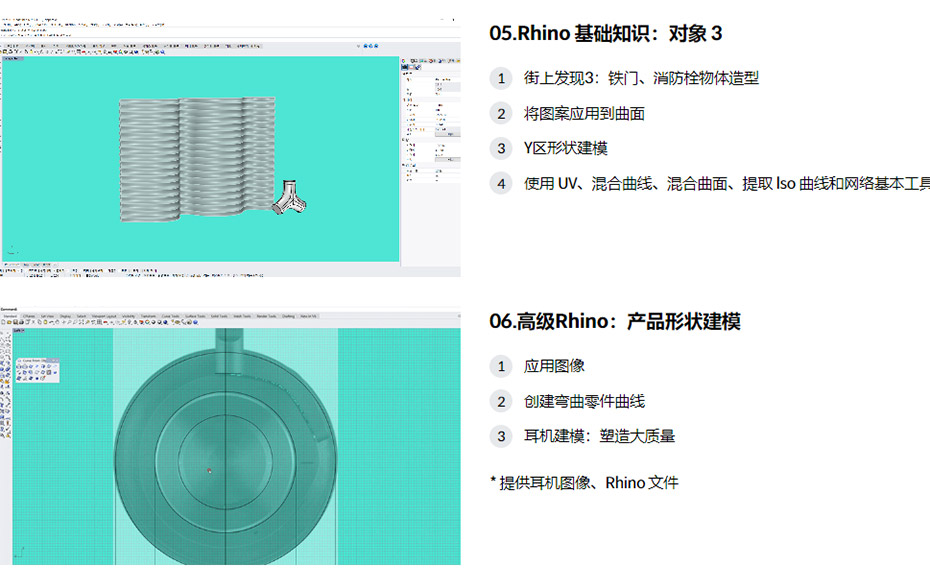Image resolution: width=930 pixels, height=582 pixels.
Task: Open the headphone top-view Rhino screenshot thumbnail
Action: [x=230, y=435]
